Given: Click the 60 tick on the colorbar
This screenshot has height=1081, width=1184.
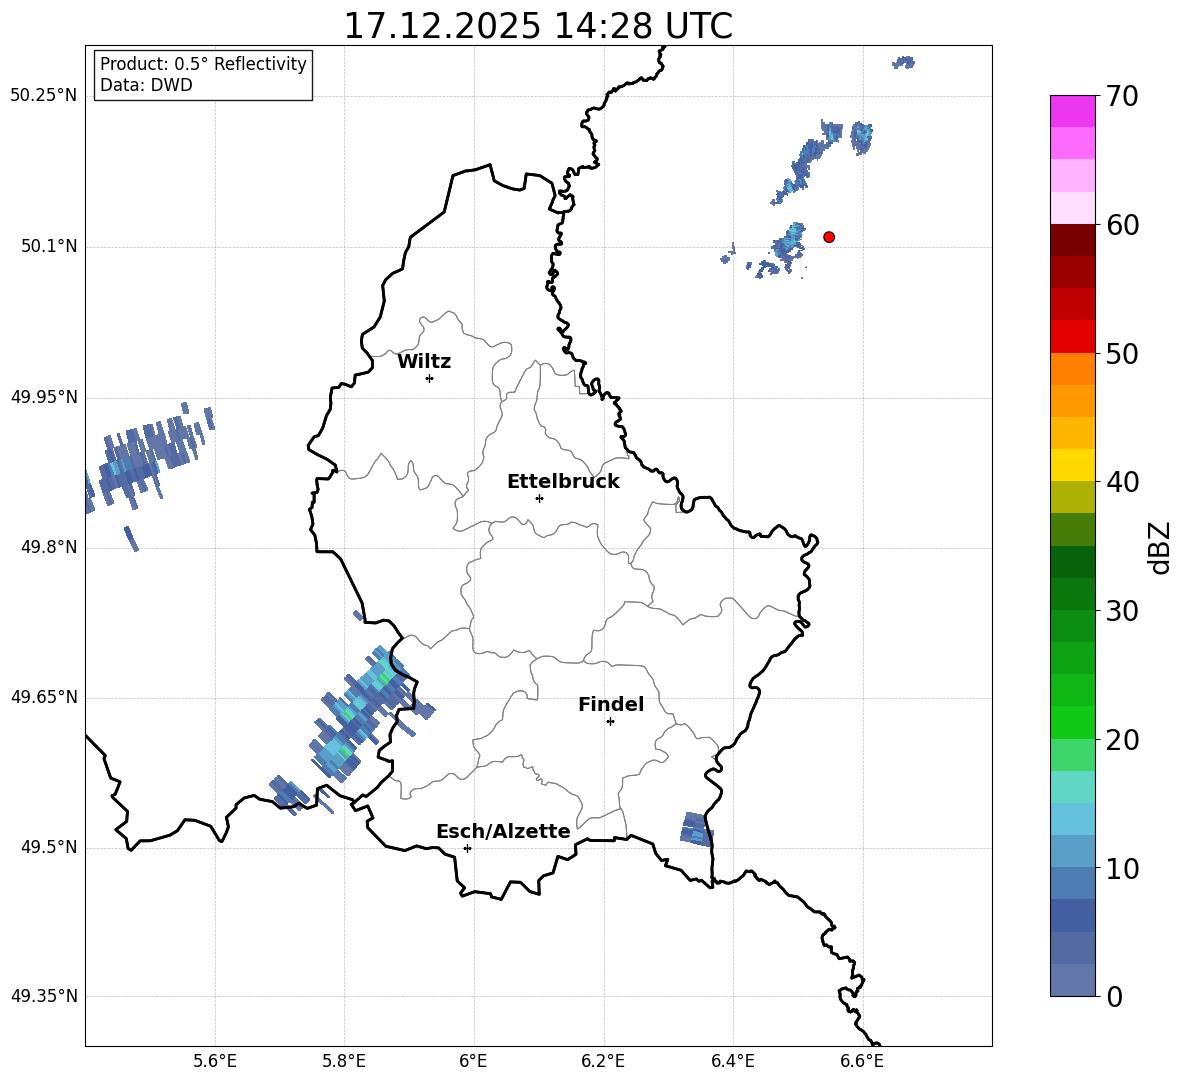Looking at the screenshot, I should (1121, 224).
